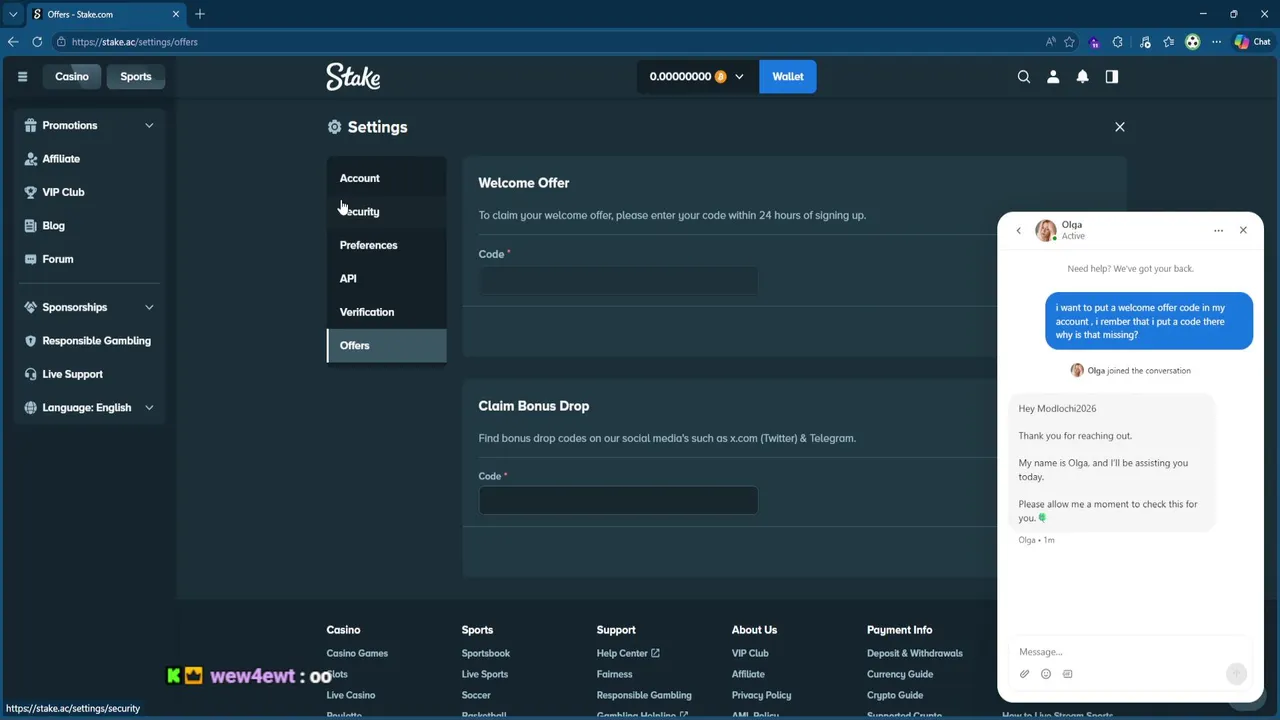Click the Affiliate icon in sidebar
This screenshot has width=1280, height=720.
click(x=30, y=158)
